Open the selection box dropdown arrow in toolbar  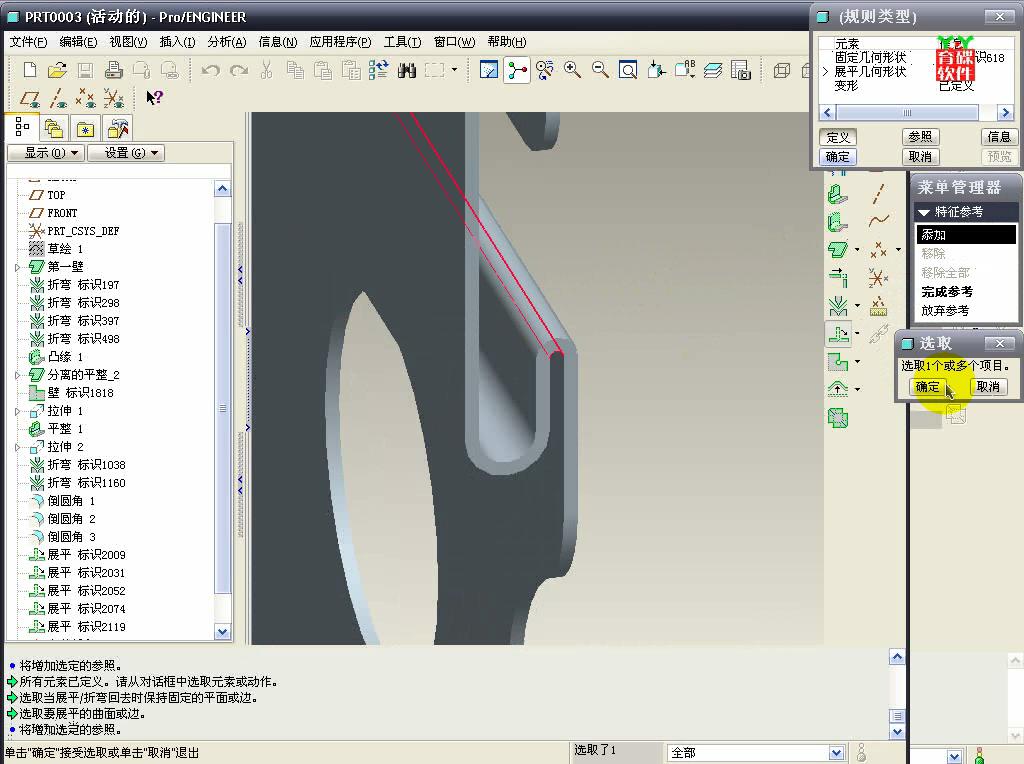click(455, 70)
